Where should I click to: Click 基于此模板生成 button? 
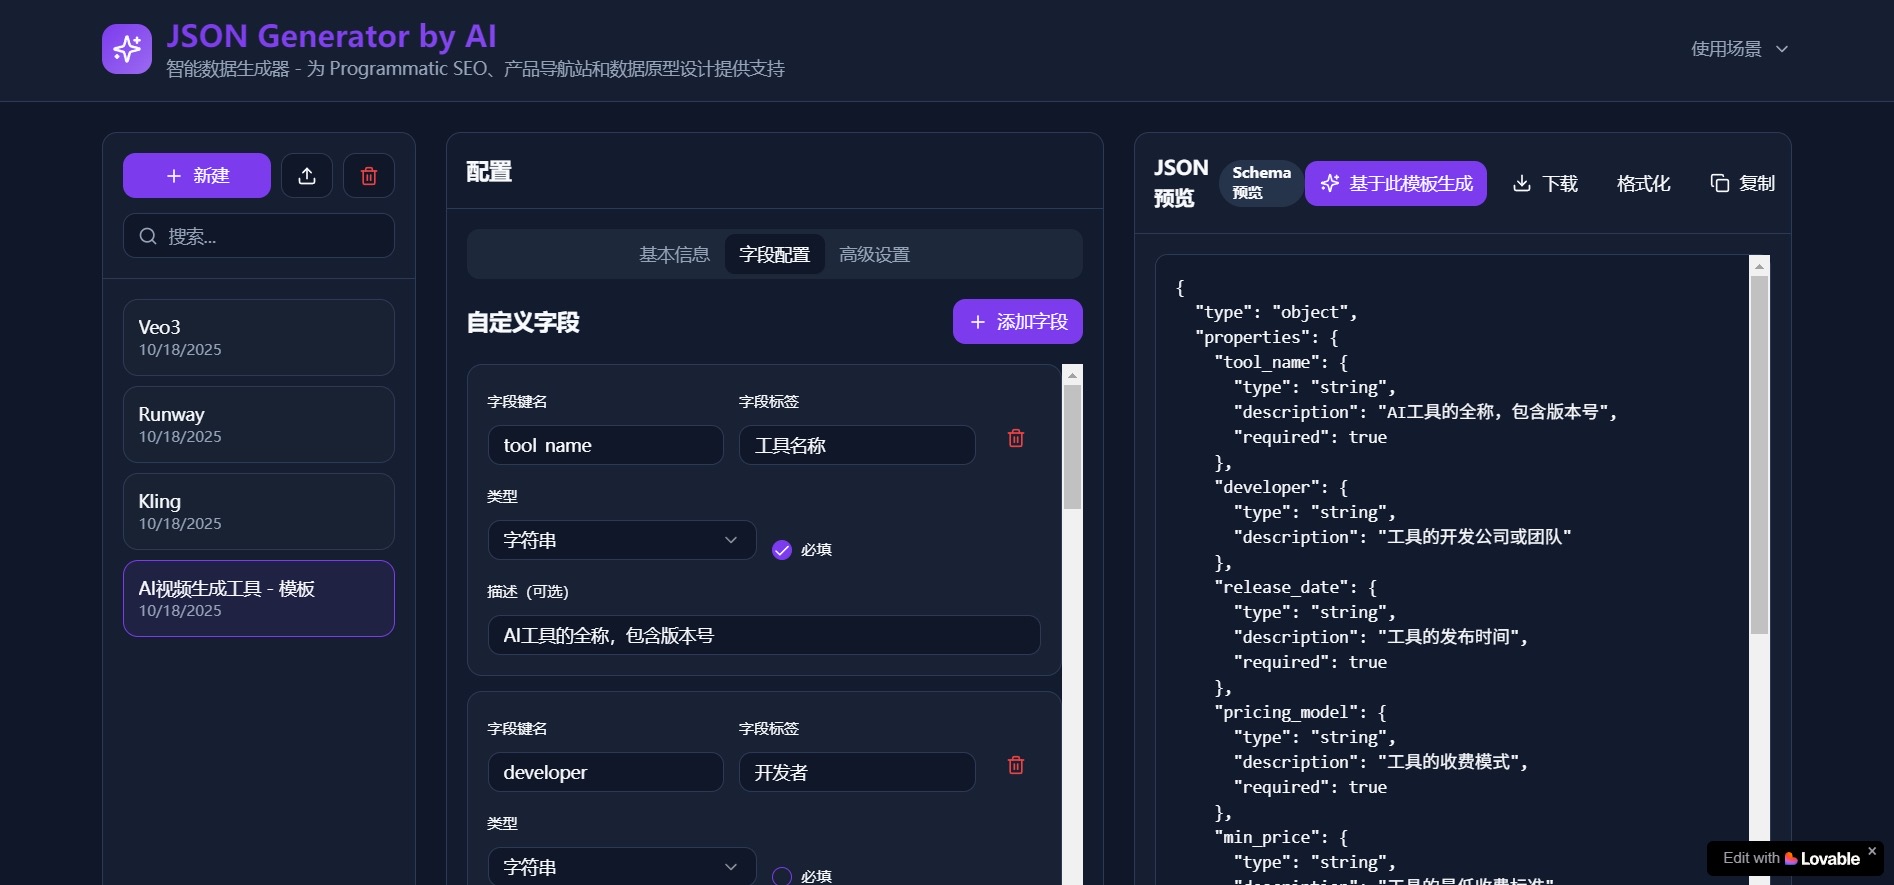(1396, 183)
